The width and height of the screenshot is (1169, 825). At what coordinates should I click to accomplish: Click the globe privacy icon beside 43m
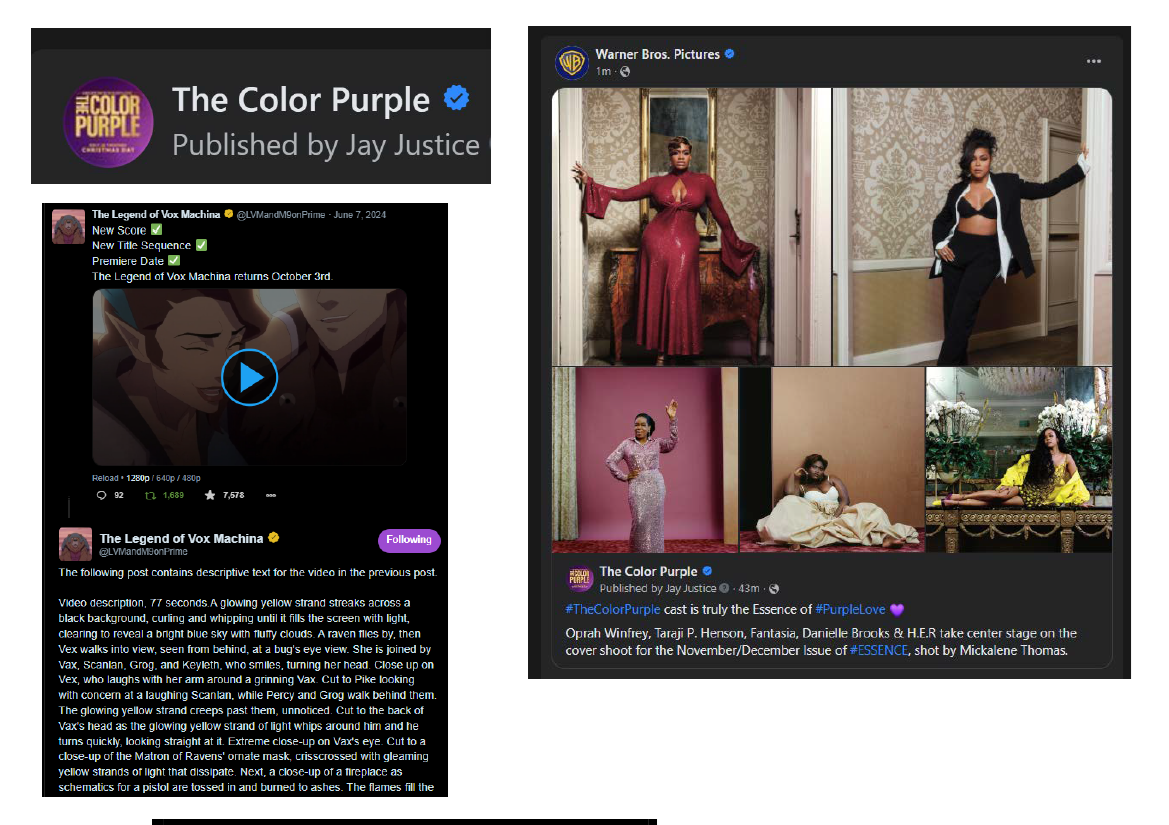tap(774, 589)
